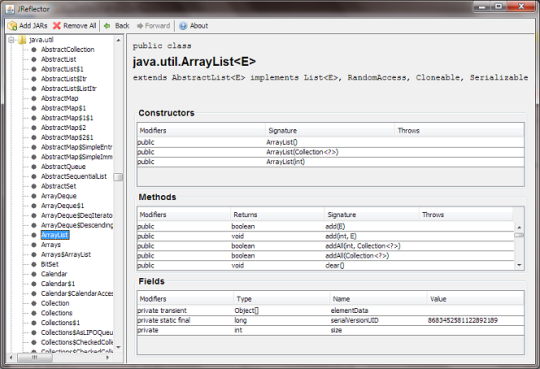Click Methods table scroll-up arrow
This screenshot has width=540, height=369.
519,227
